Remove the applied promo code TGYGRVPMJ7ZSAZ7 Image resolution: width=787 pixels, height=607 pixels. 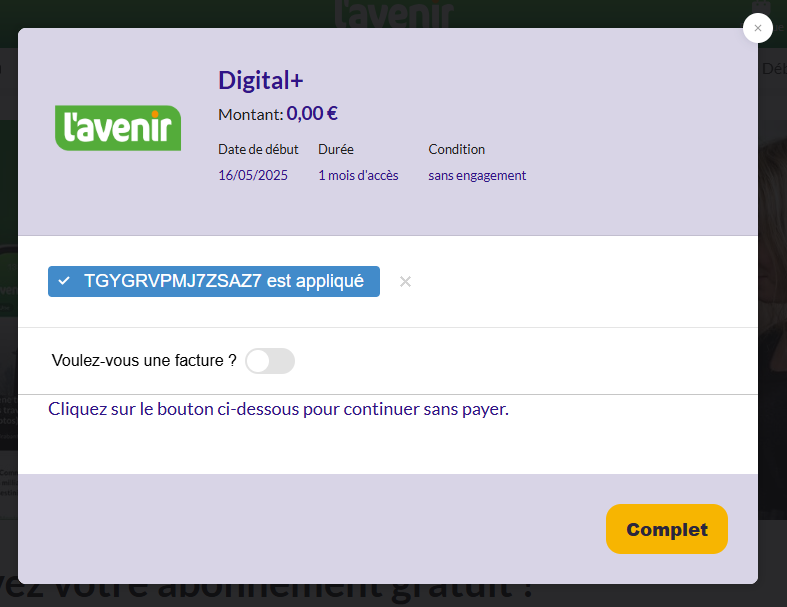coord(405,282)
